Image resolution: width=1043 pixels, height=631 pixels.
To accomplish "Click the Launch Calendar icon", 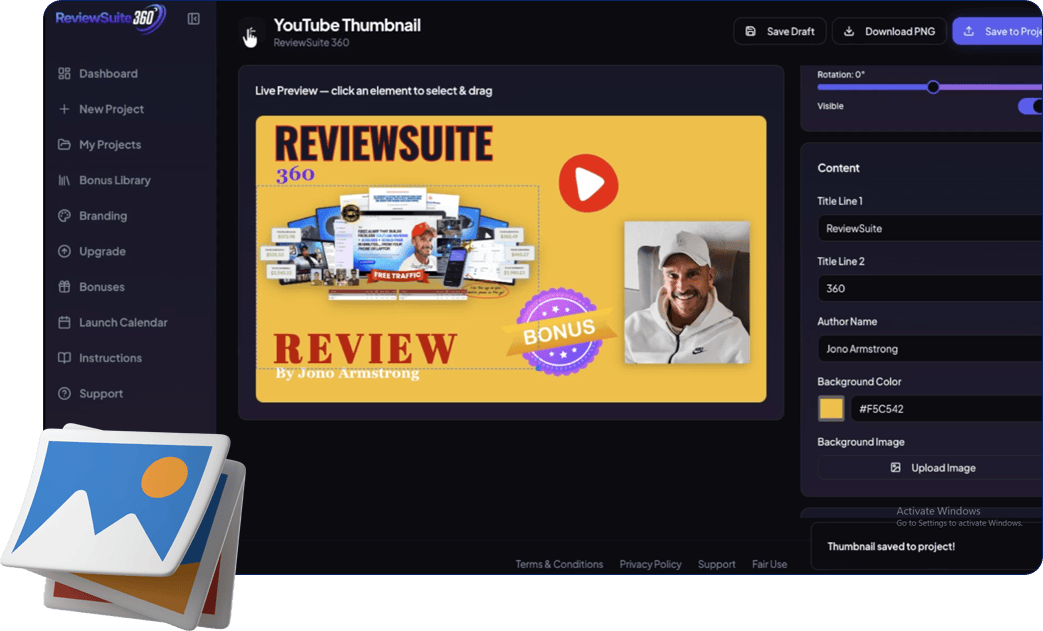I will 64,323.
